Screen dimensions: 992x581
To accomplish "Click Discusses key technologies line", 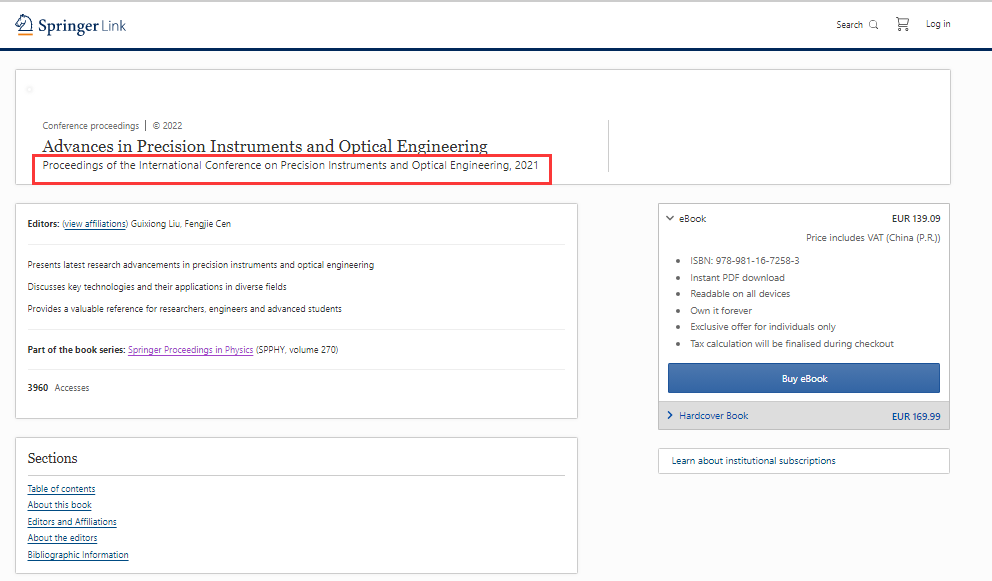I will coord(157,287).
